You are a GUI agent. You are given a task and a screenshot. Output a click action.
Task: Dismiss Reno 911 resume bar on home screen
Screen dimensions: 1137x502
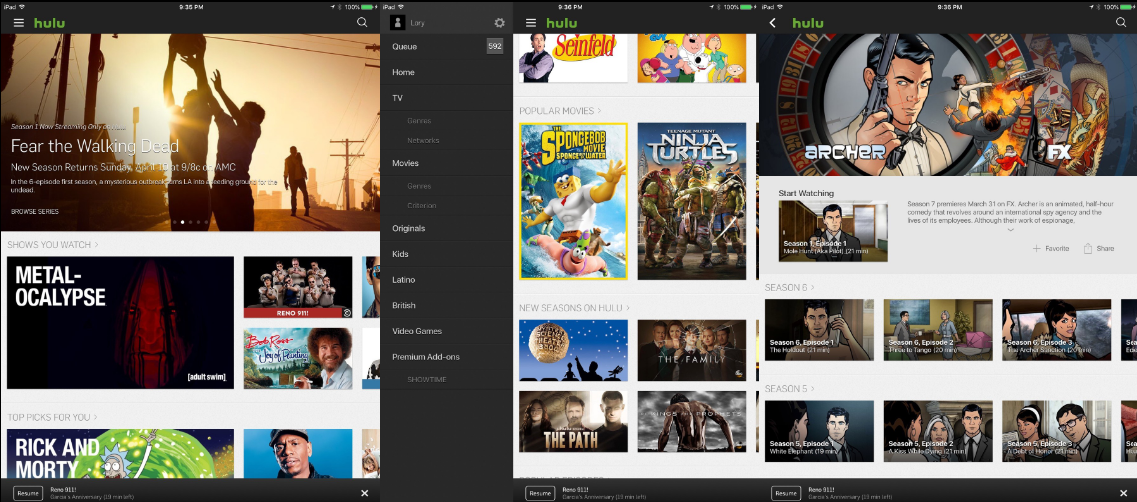pos(365,493)
